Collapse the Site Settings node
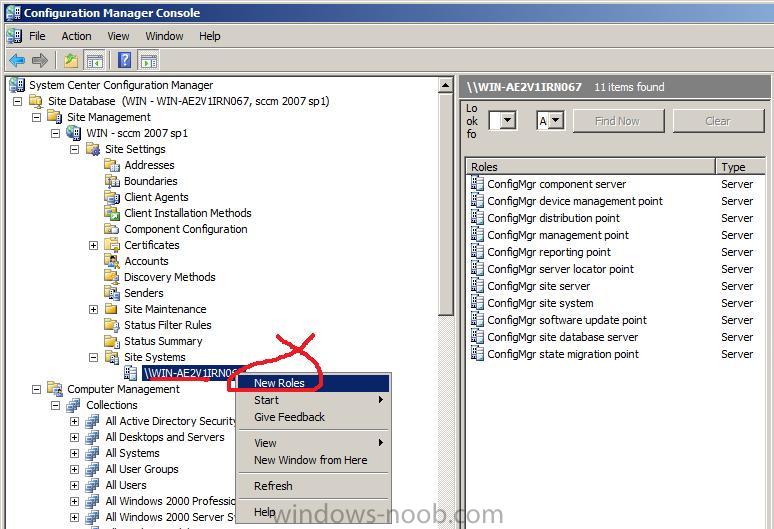This screenshot has height=529, width=774. (75, 149)
